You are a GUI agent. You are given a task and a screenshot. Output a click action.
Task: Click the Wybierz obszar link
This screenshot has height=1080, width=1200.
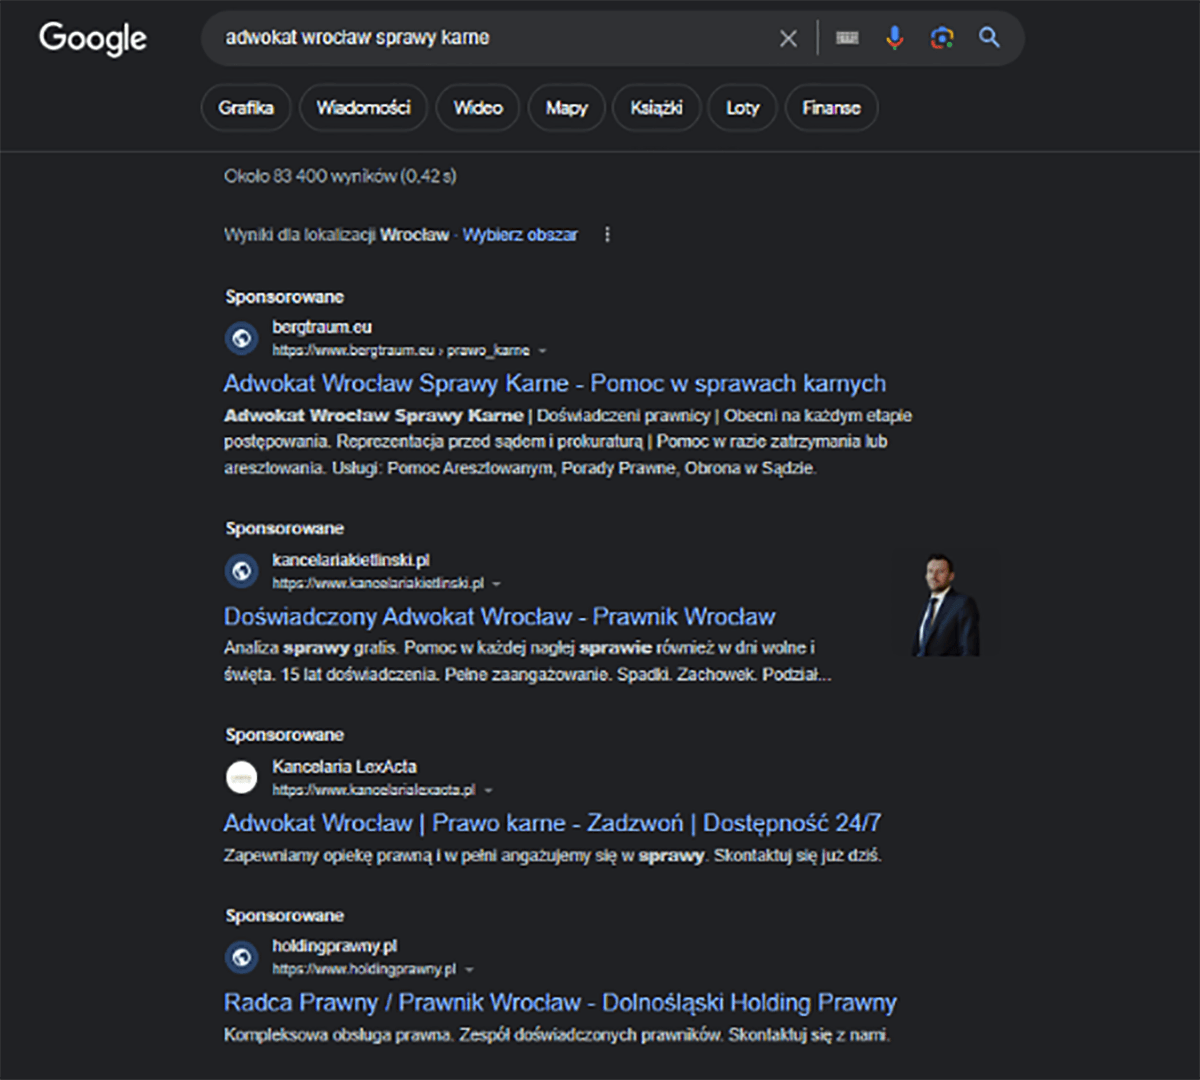pos(520,234)
